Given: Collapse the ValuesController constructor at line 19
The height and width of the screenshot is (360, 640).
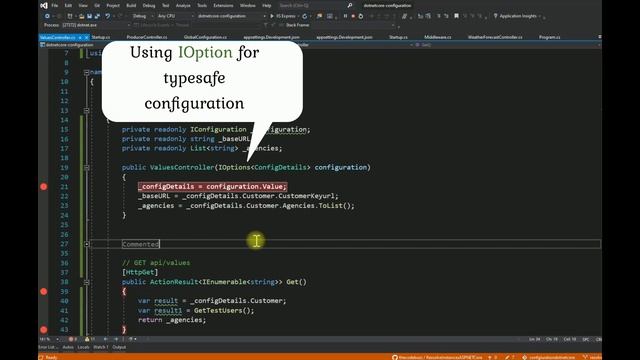Looking at the screenshot, I should 87,167.
